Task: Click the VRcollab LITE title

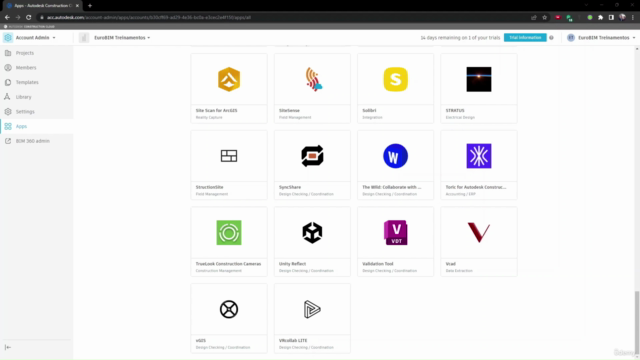Action: click(293, 341)
